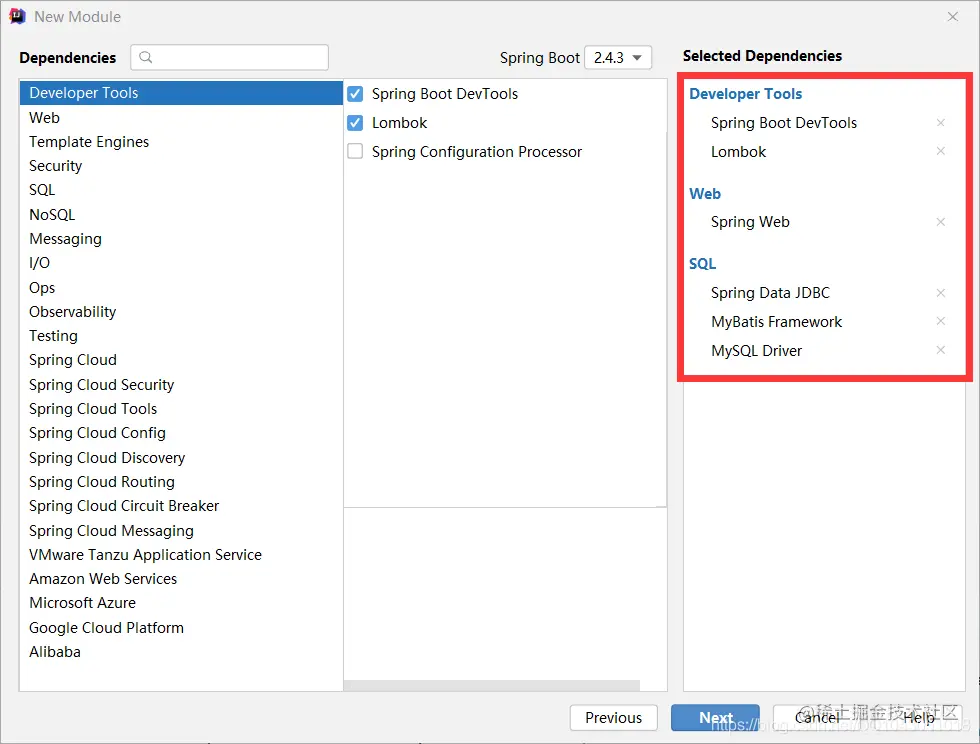This screenshot has height=744, width=980.
Task: Click MySQL Driver in Selected Dependencies
Action: pos(756,351)
